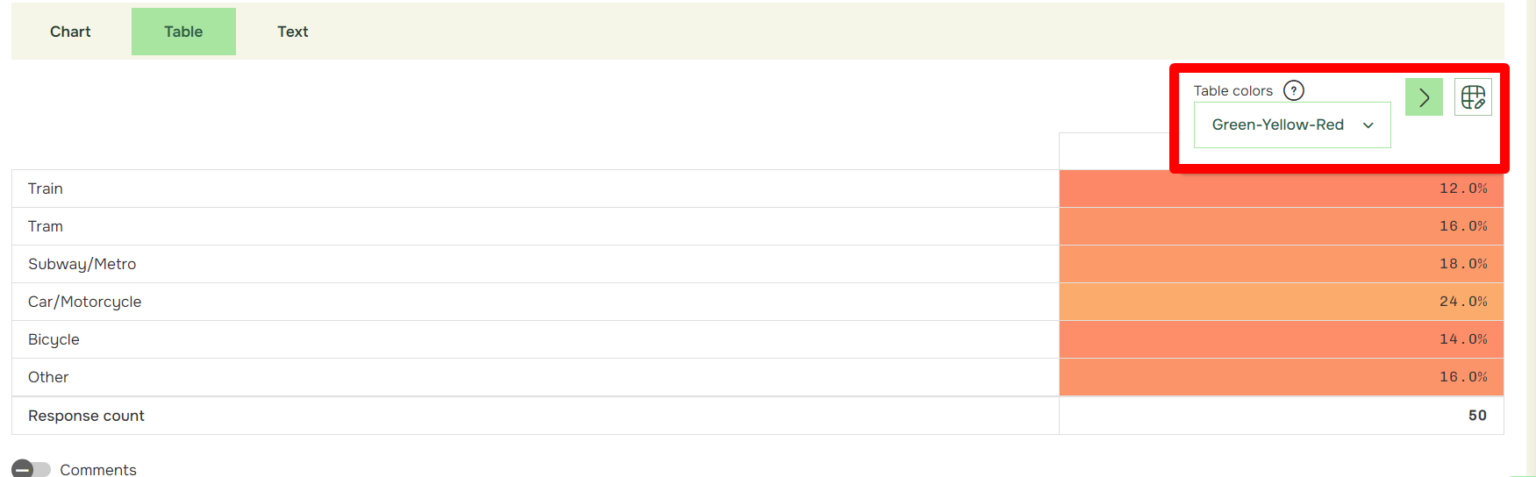Screen dimensions: 1536x477
Task: Click the green right-arrow chevron button
Action: pos(1424,97)
